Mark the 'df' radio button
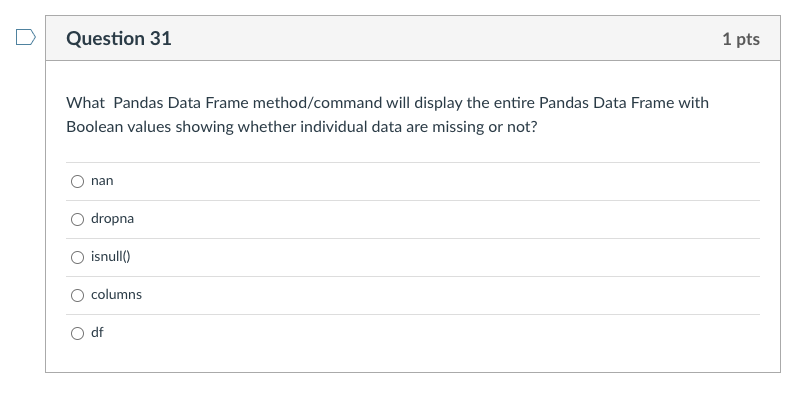The width and height of the screenshot is (792, 398). 77,333
